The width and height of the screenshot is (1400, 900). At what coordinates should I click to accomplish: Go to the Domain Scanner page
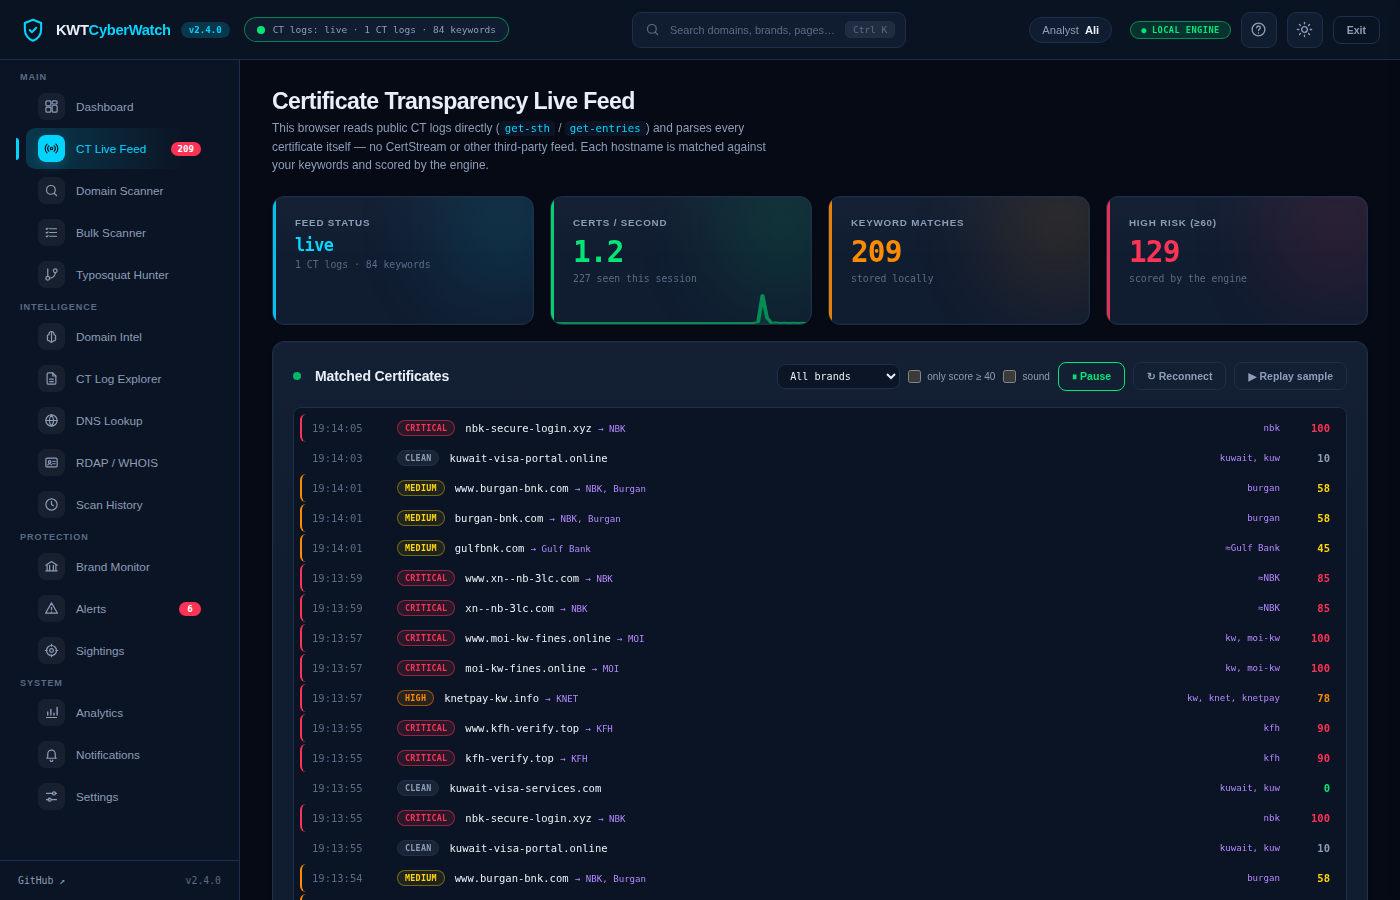[x=120, y=191]
